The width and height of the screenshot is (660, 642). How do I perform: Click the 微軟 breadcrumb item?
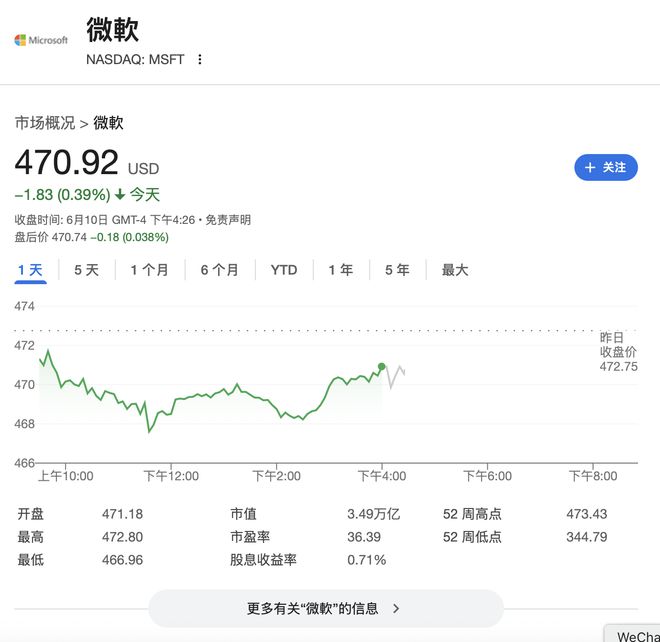coord(109,123)
